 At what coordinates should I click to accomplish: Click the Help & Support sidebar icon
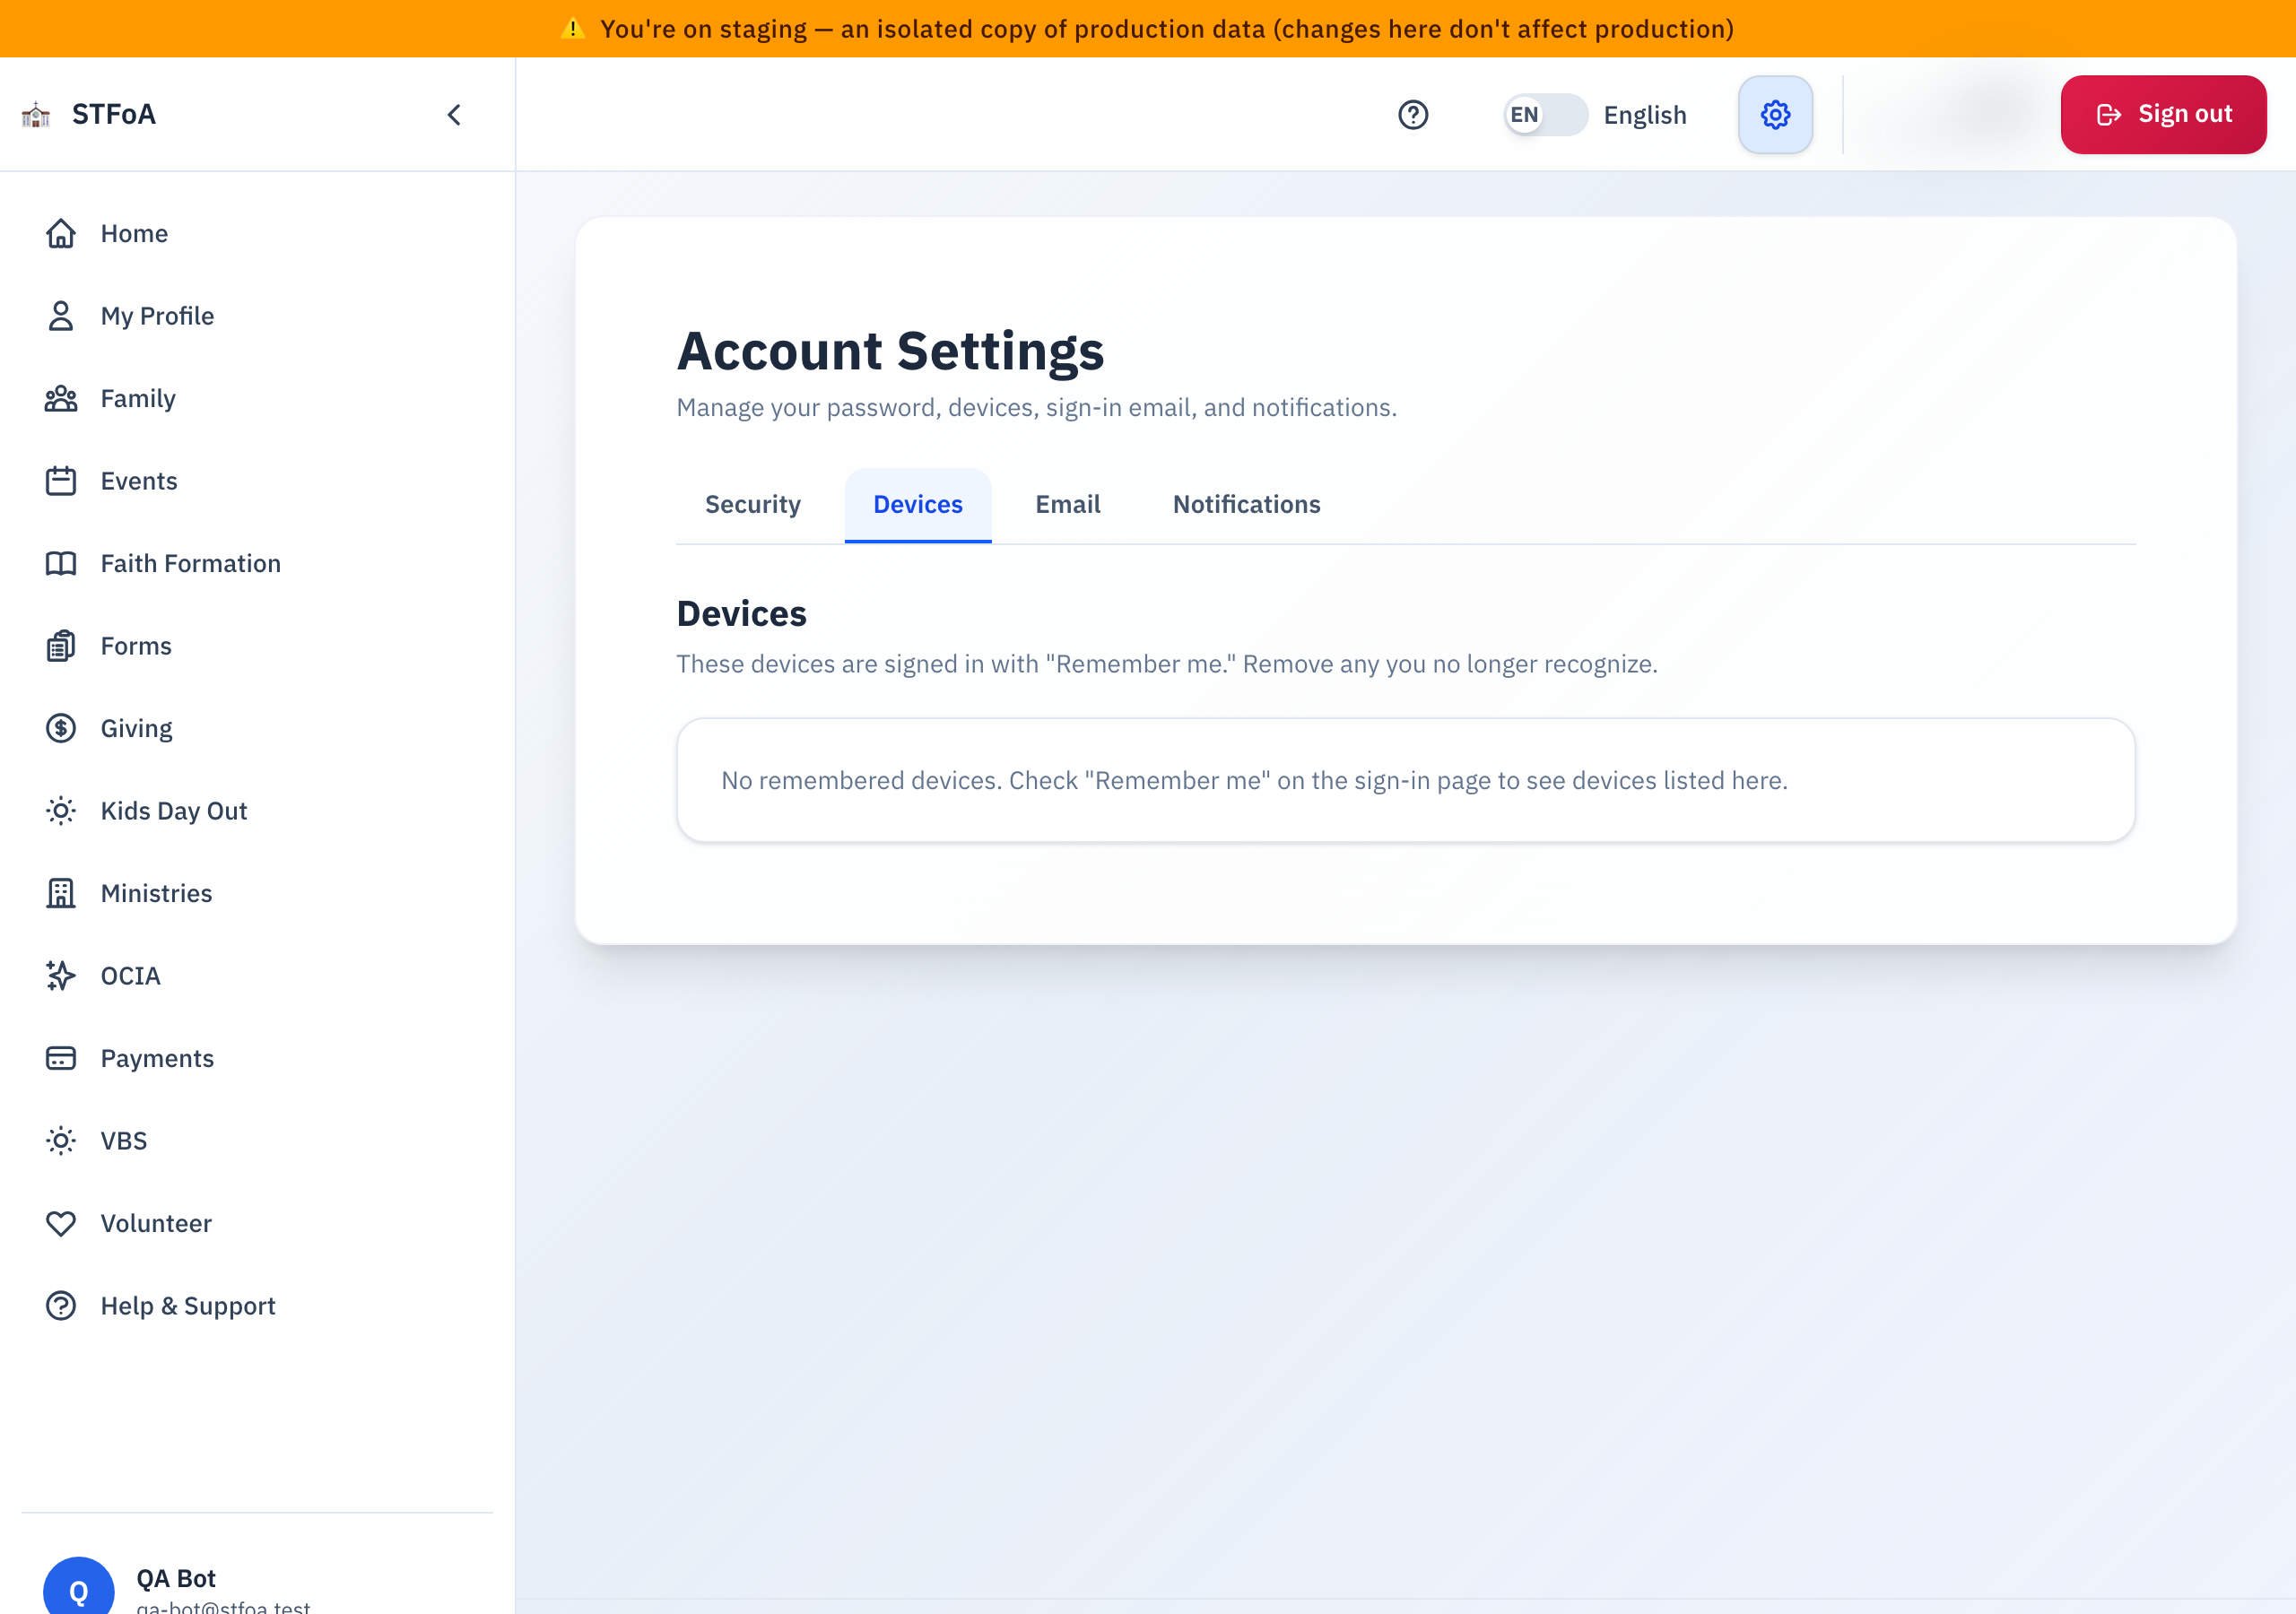[x=61, y=1306]
